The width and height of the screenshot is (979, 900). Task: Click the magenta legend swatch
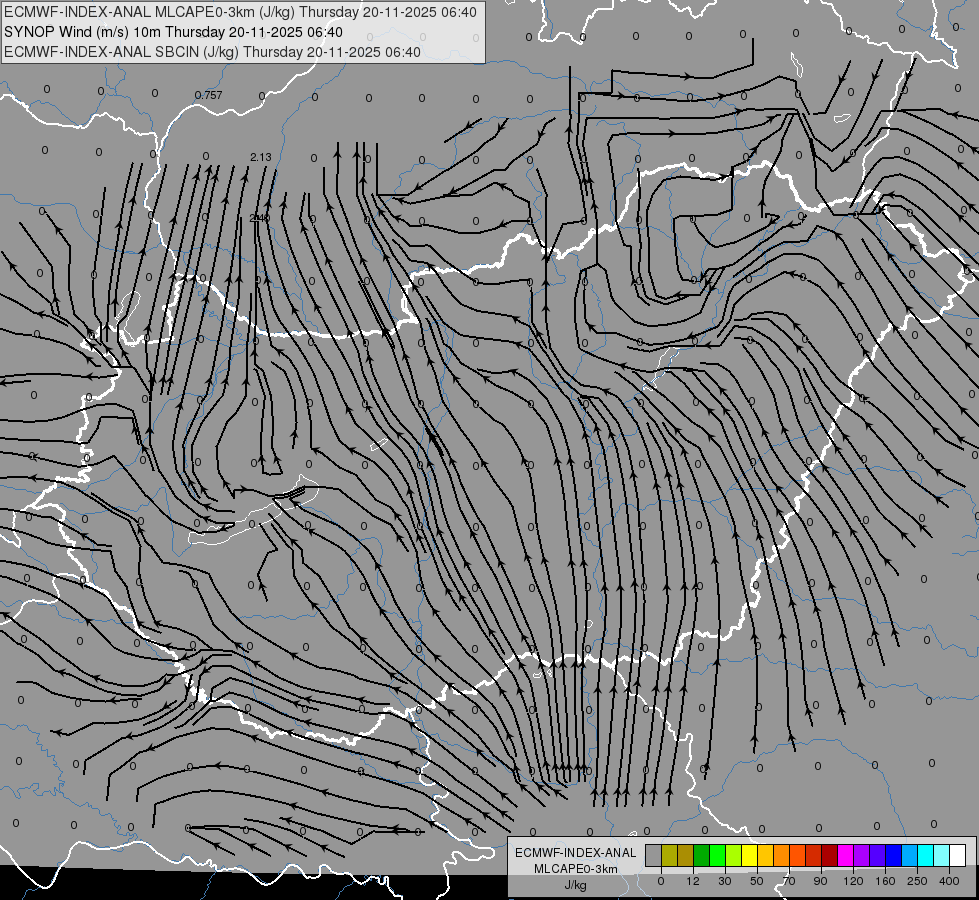pyautogui.click(x=845, y=855)
